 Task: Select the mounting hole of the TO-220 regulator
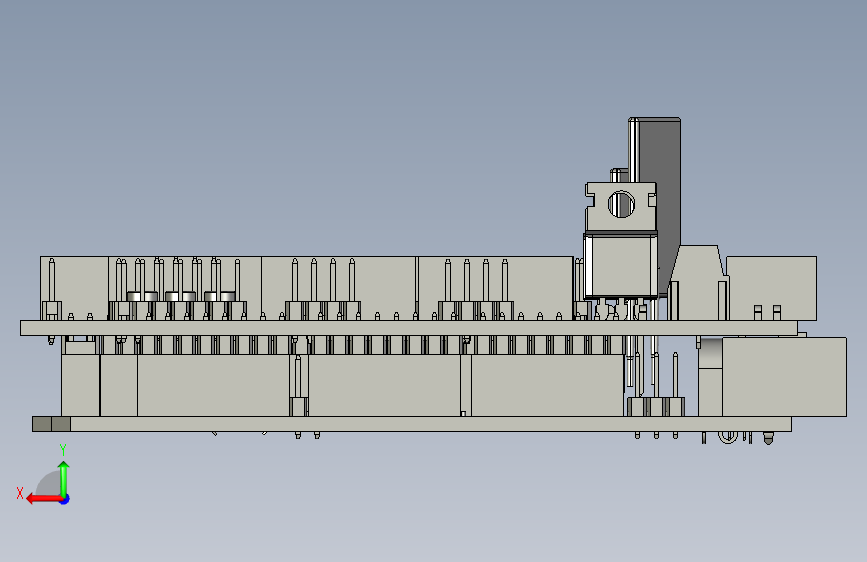pos(621,204)
